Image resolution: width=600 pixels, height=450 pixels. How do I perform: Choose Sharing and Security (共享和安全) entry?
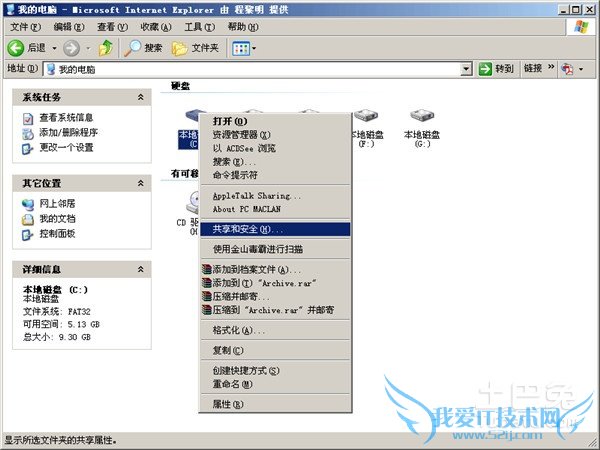(x=276, y=230)
